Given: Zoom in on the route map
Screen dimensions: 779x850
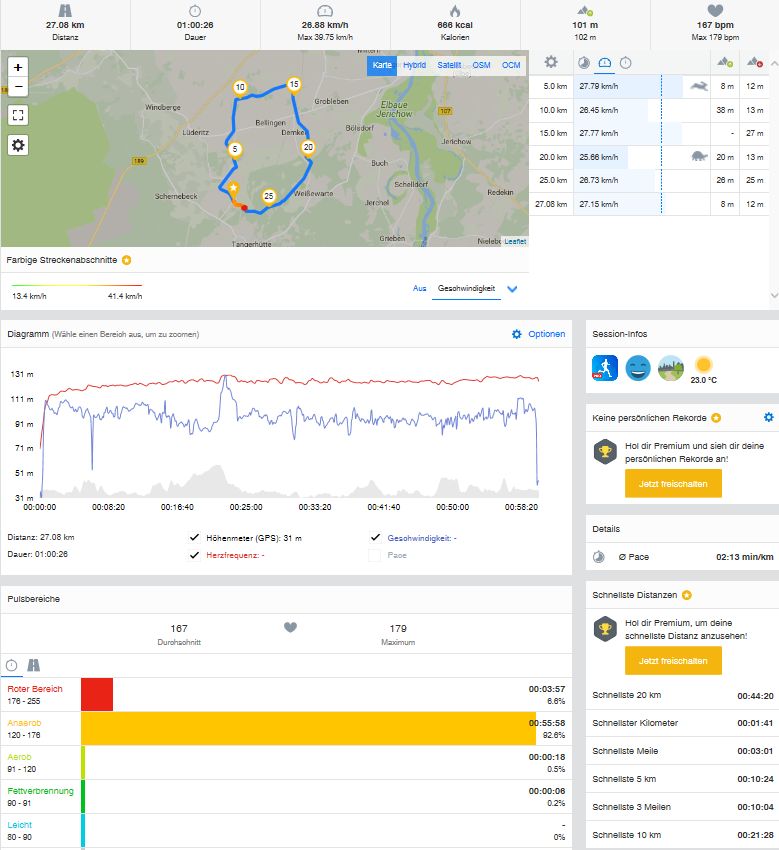Looking at the screenshot, I should coord(18,67).
